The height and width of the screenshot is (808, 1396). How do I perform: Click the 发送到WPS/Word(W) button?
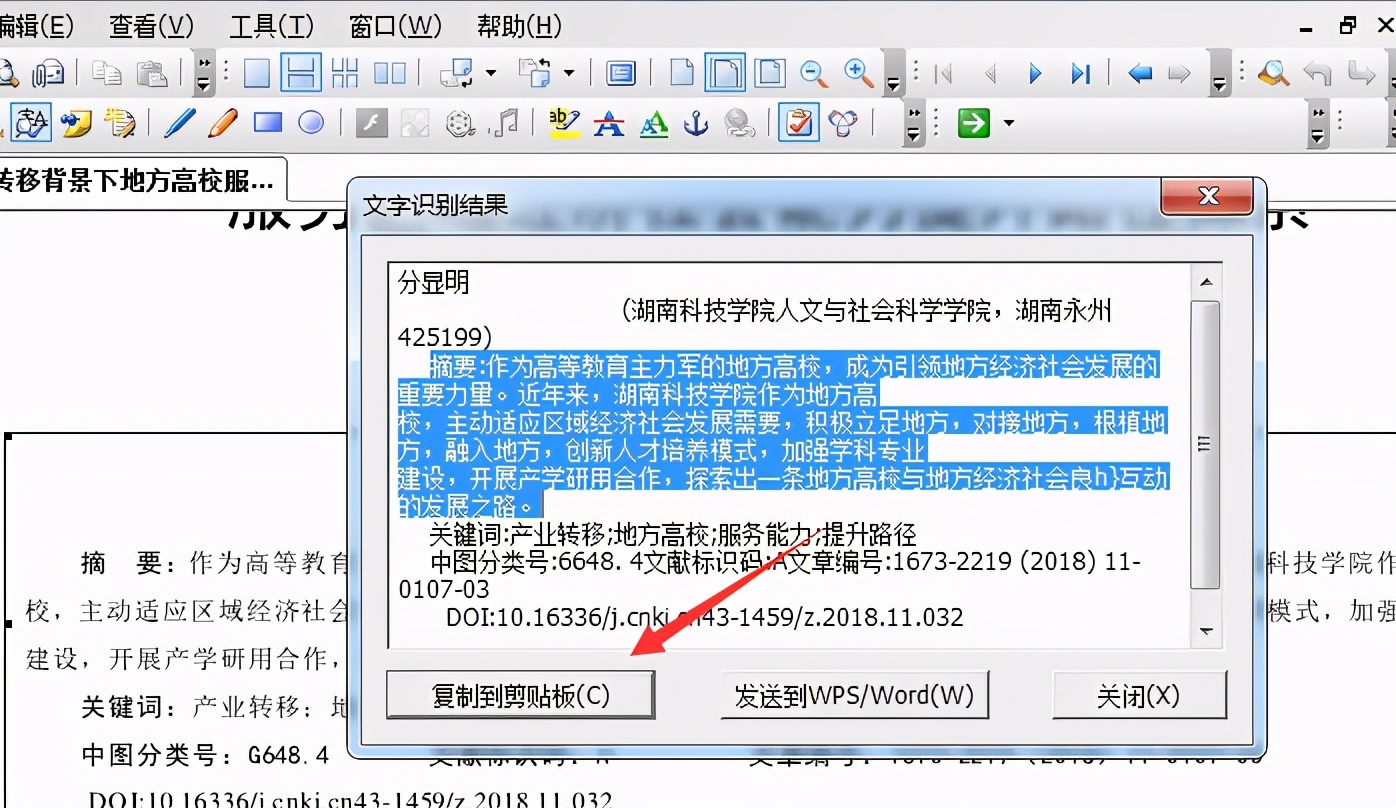[x=854, y=695]
